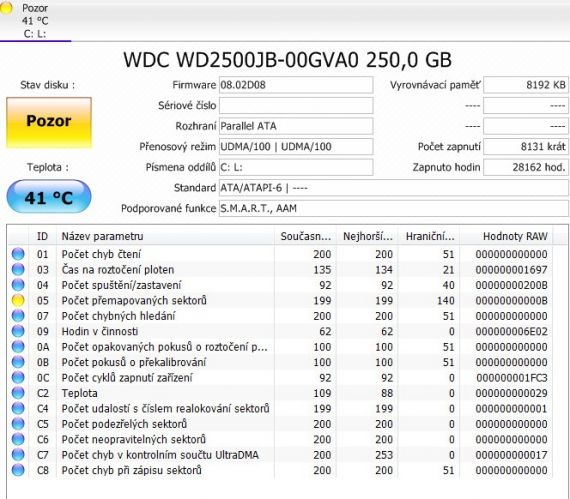Click the threshold value 140 in row 05
This screenshot has width=570, height=499.
click(445, 301)
